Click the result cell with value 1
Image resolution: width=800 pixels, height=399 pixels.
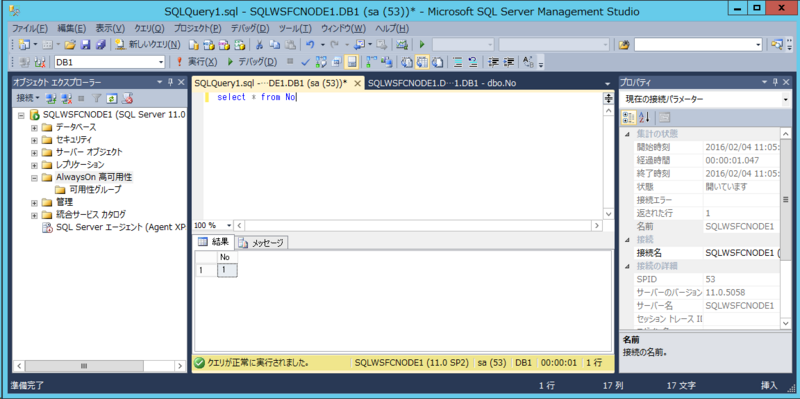click(x=227, y=270)
